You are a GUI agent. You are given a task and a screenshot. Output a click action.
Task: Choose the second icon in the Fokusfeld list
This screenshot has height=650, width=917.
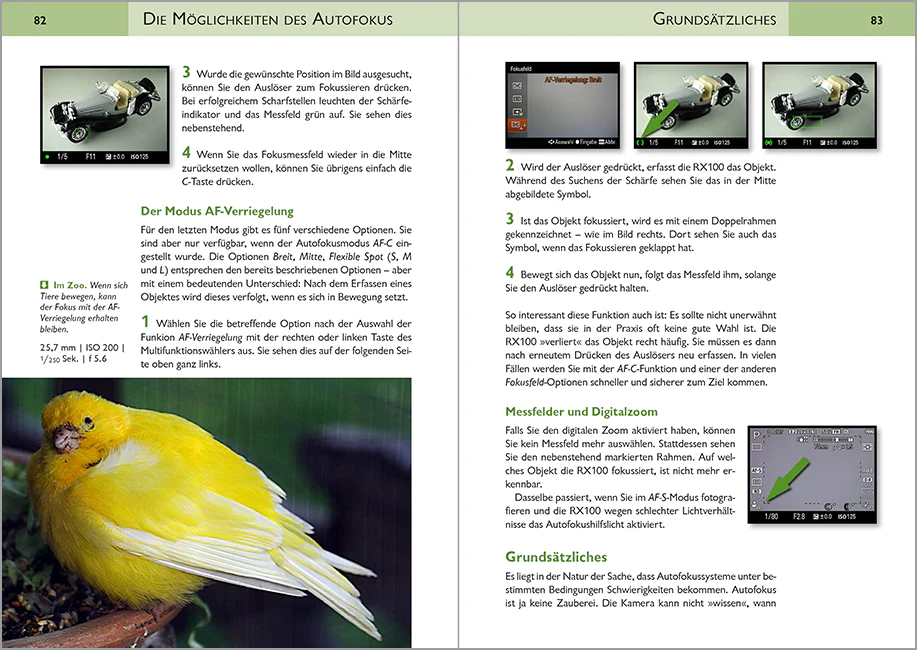point(517,100)
